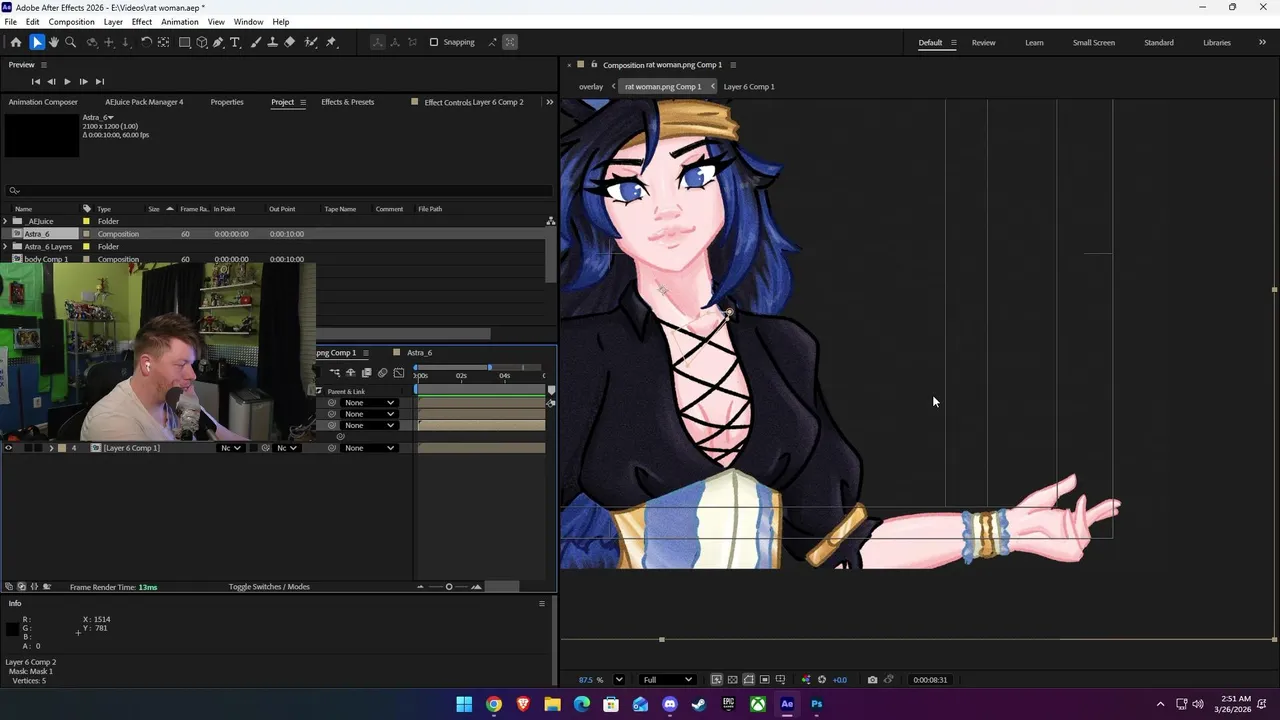Click the overlay breadcrumb in viewer
This screenshot has width=1280, height=720.
click(x=591, y=87)
